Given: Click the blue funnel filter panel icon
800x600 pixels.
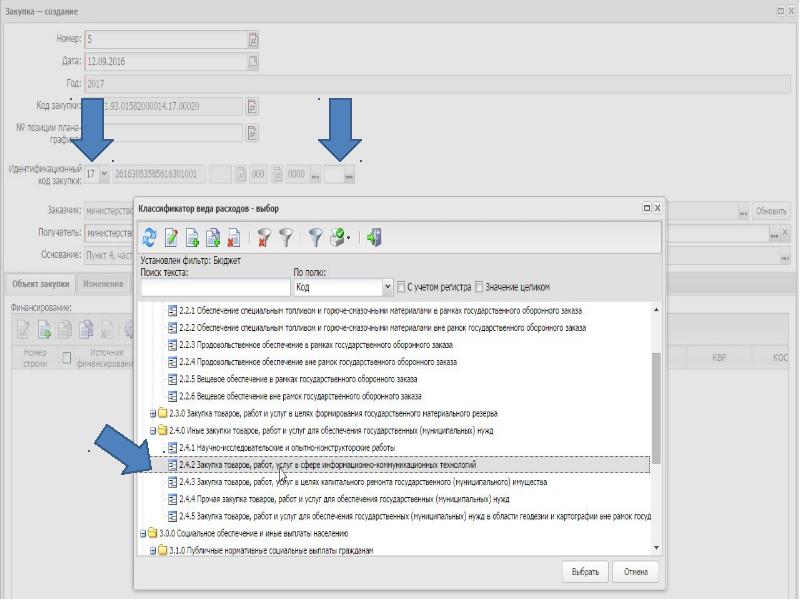Looking at the screenshot, I should pos(316,237).
